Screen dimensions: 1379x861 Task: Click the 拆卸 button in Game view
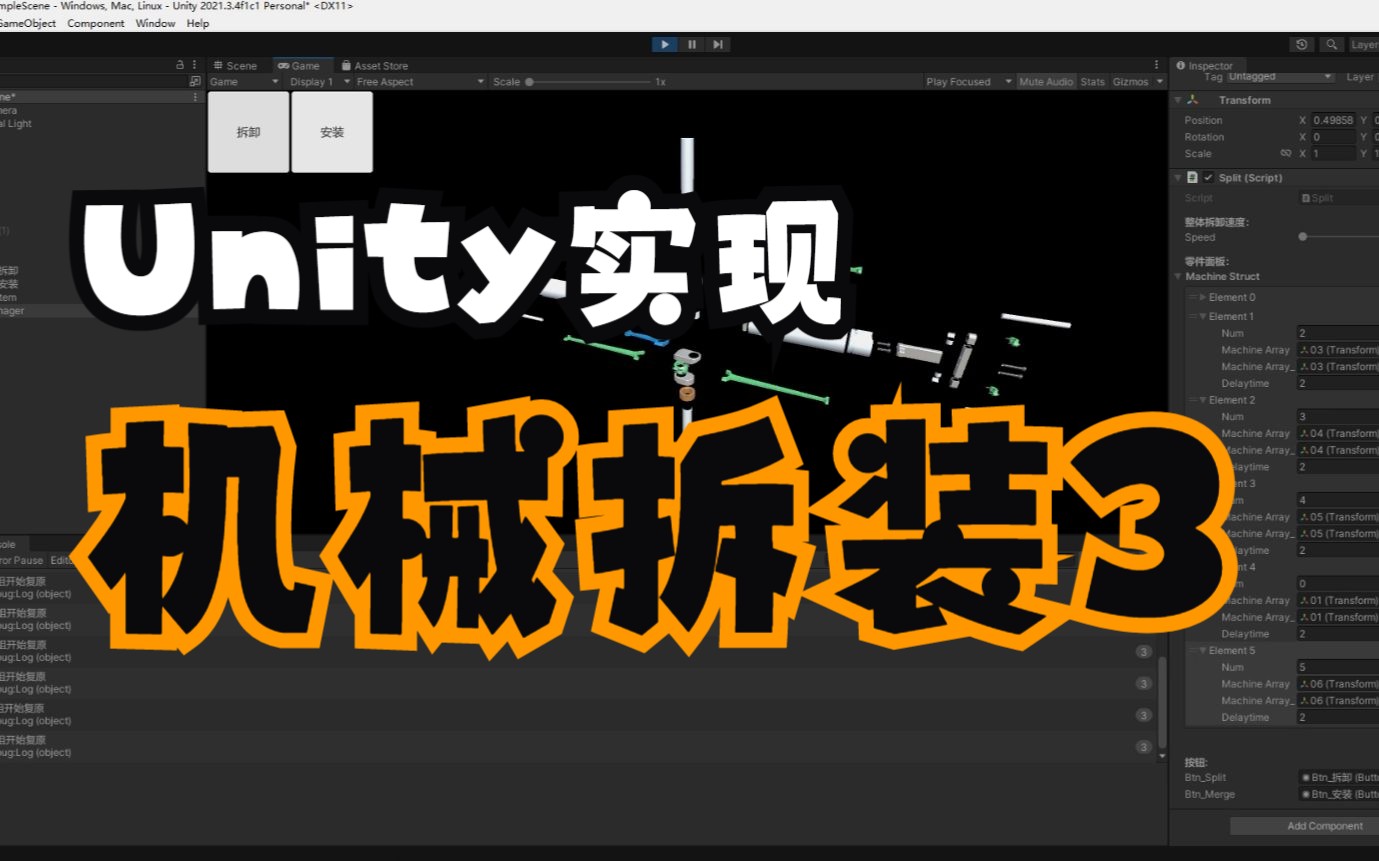click(248, 132)
